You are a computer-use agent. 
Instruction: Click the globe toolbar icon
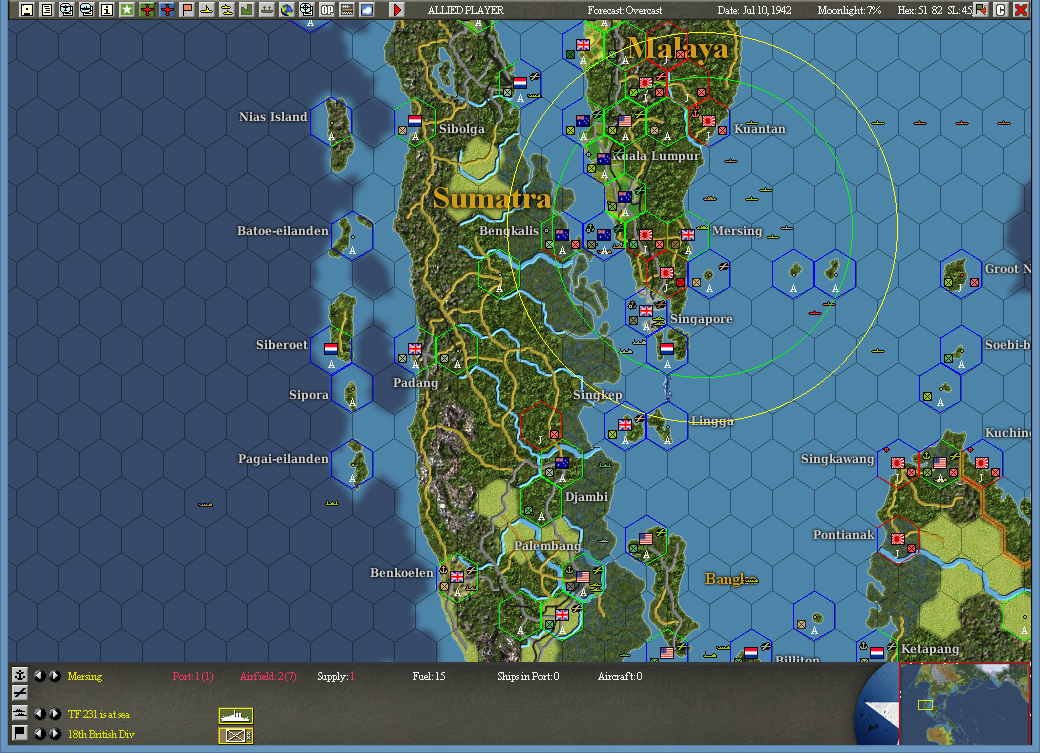pos(287,9)
